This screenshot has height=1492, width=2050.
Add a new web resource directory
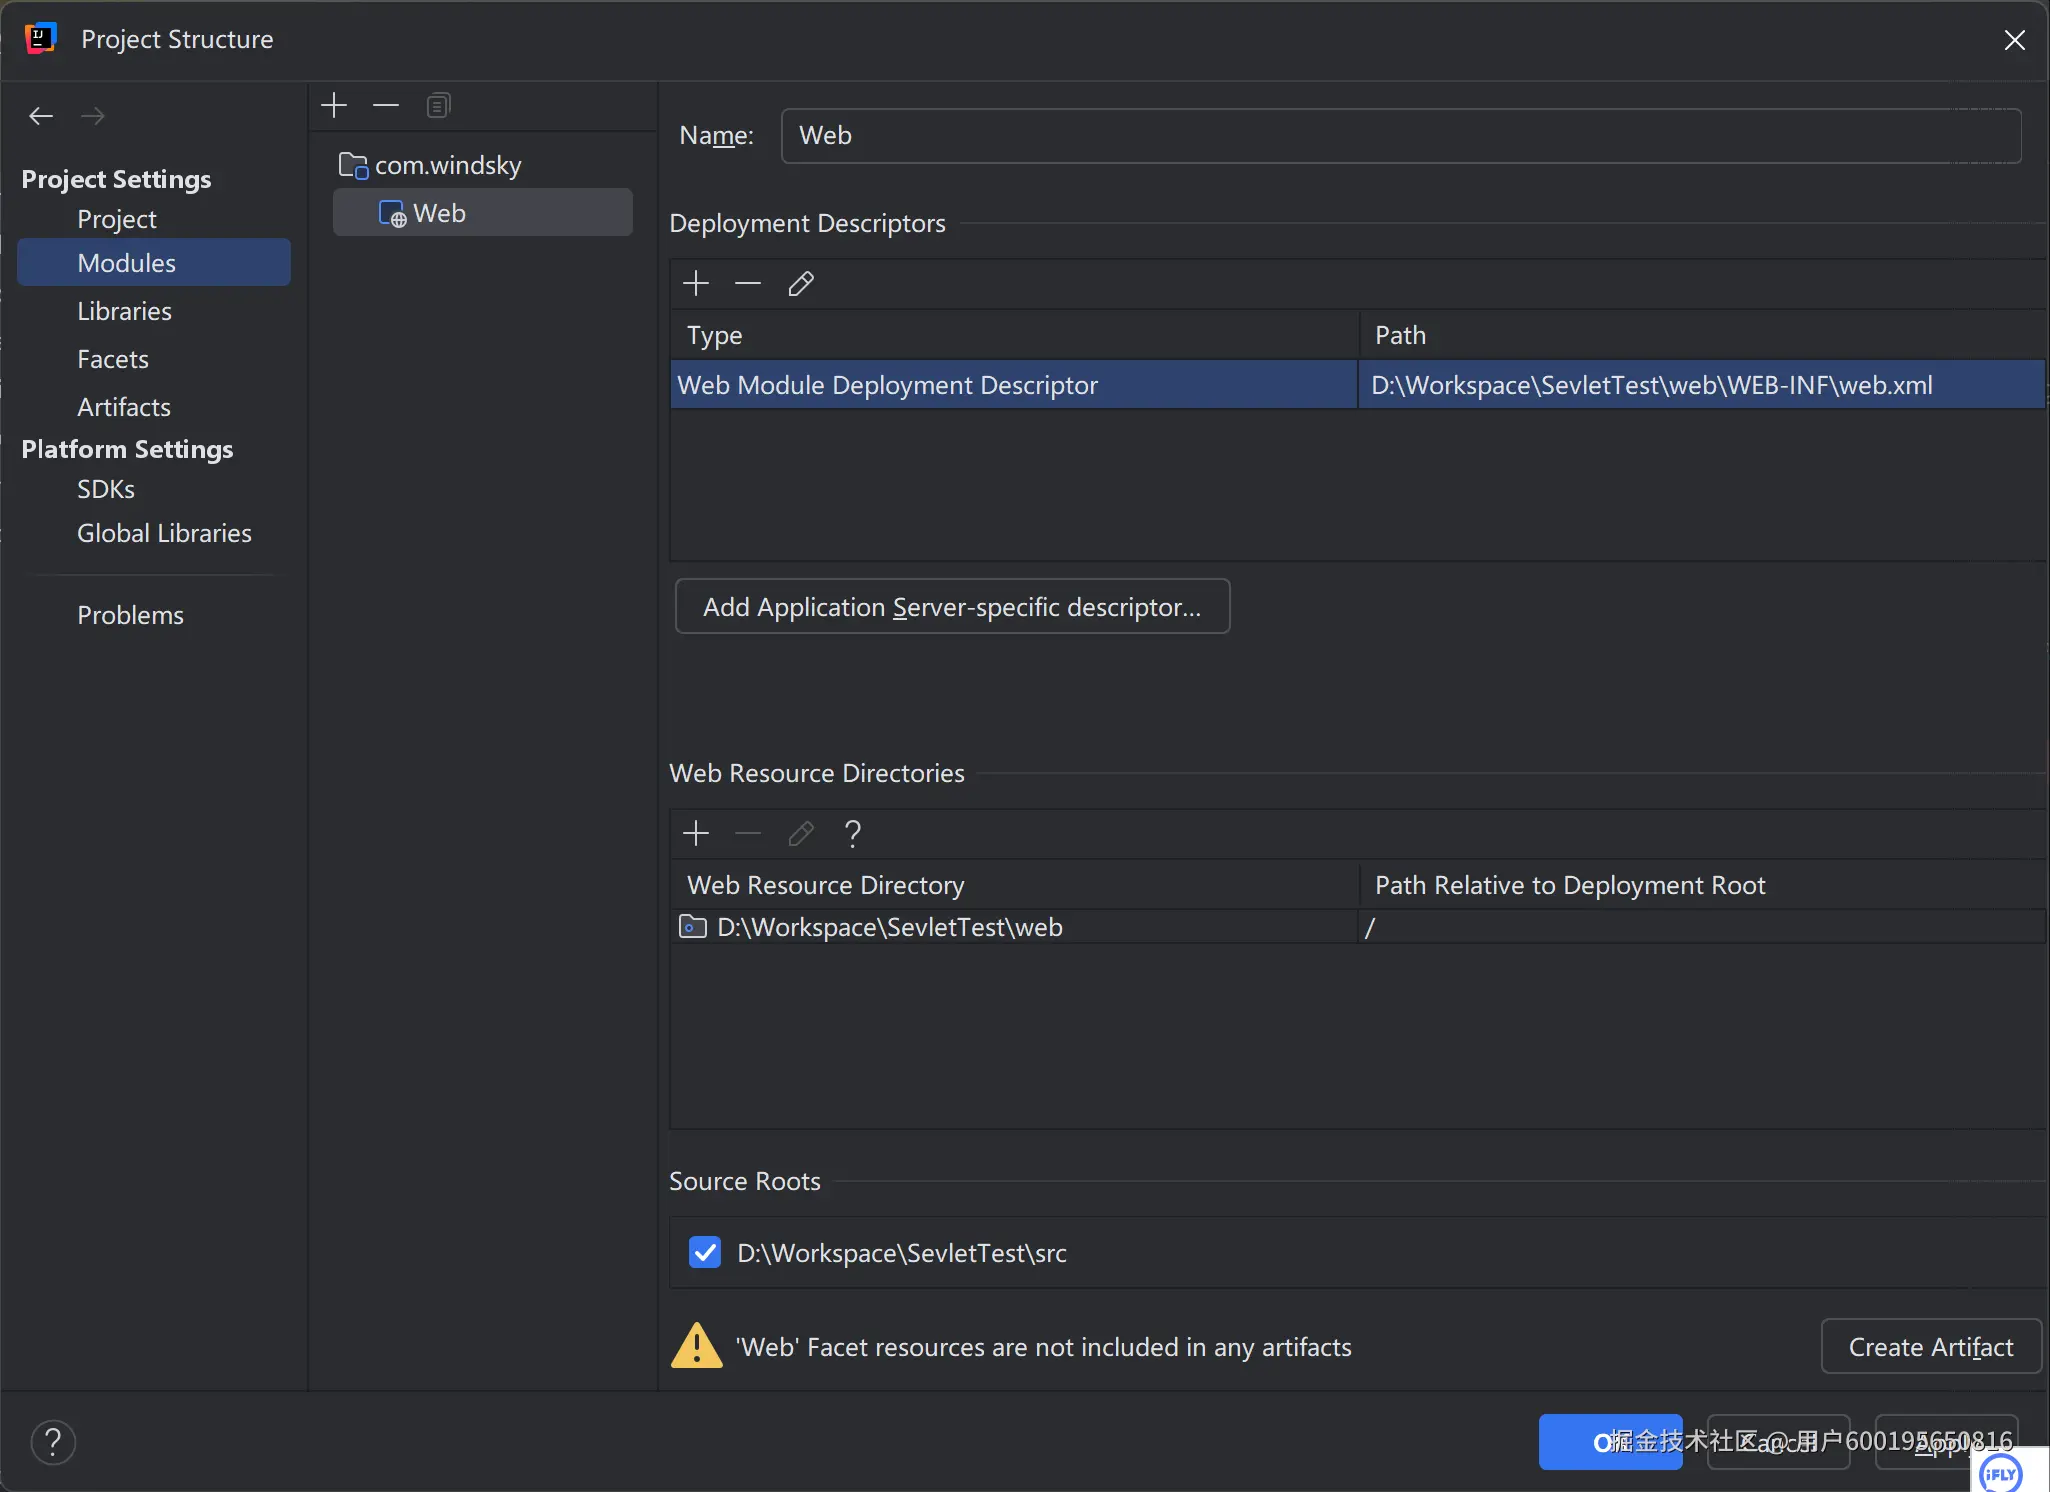point(696,833)
